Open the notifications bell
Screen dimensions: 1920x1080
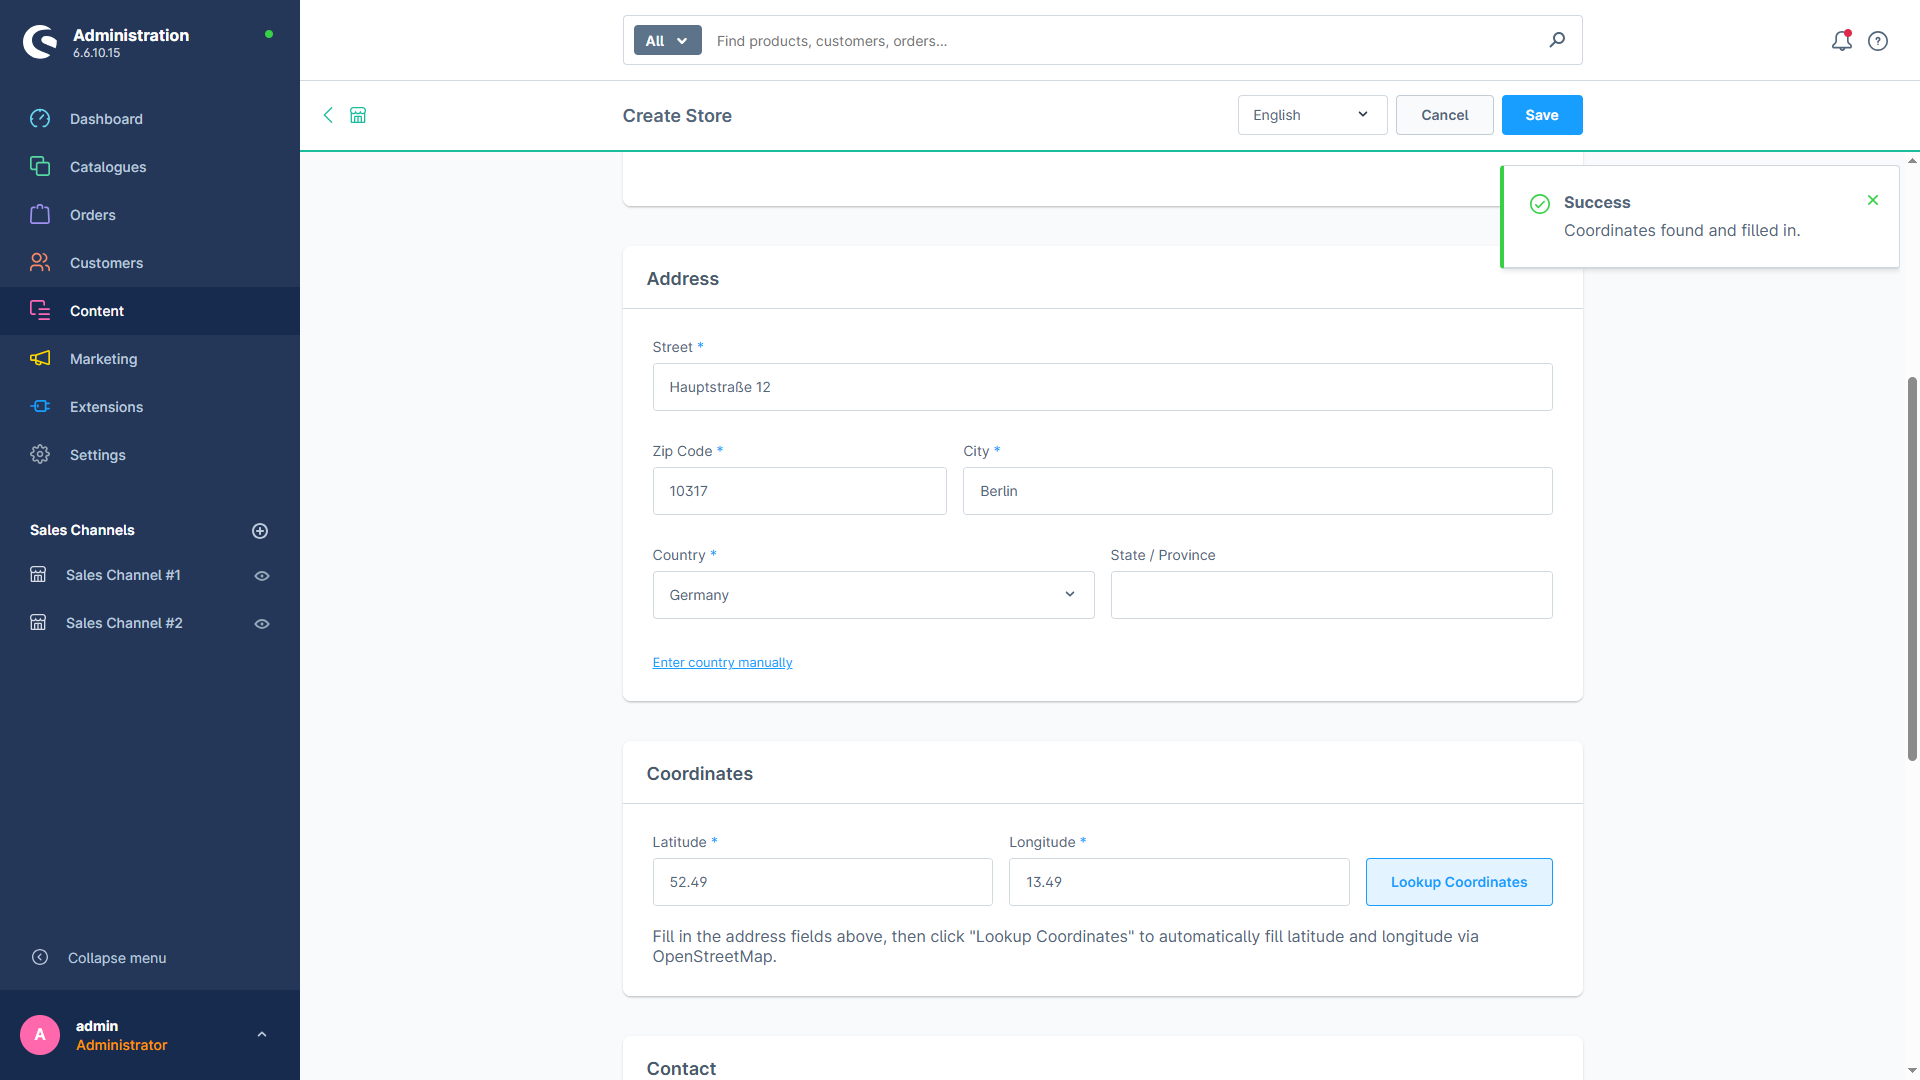1841,41
